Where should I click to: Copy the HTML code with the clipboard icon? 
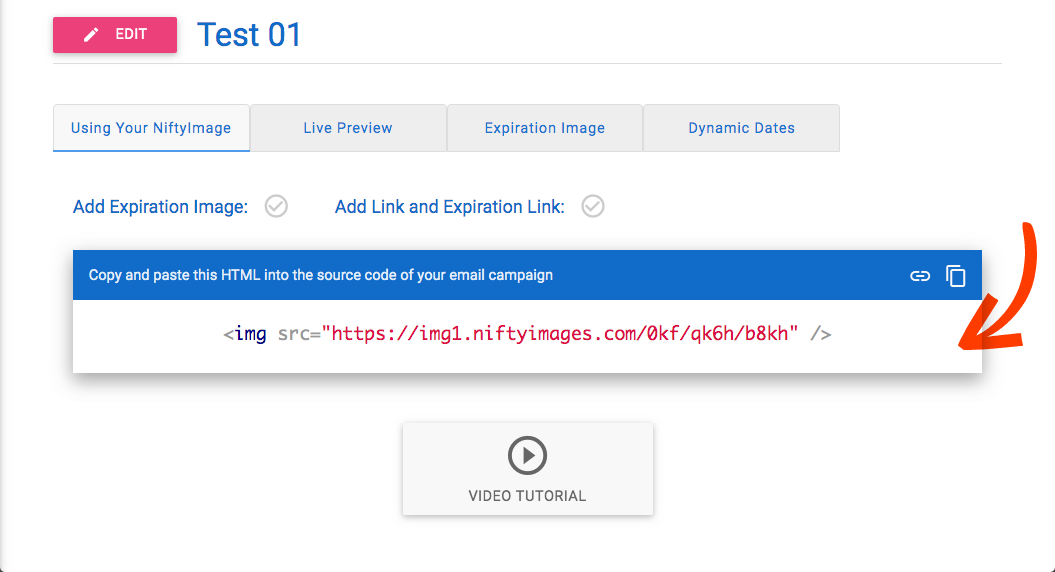pos(956,276)
